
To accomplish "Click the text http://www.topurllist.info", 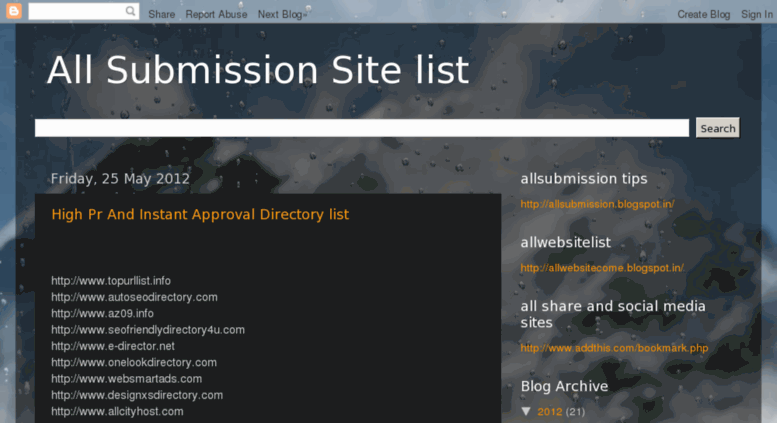I will [111, 281].
